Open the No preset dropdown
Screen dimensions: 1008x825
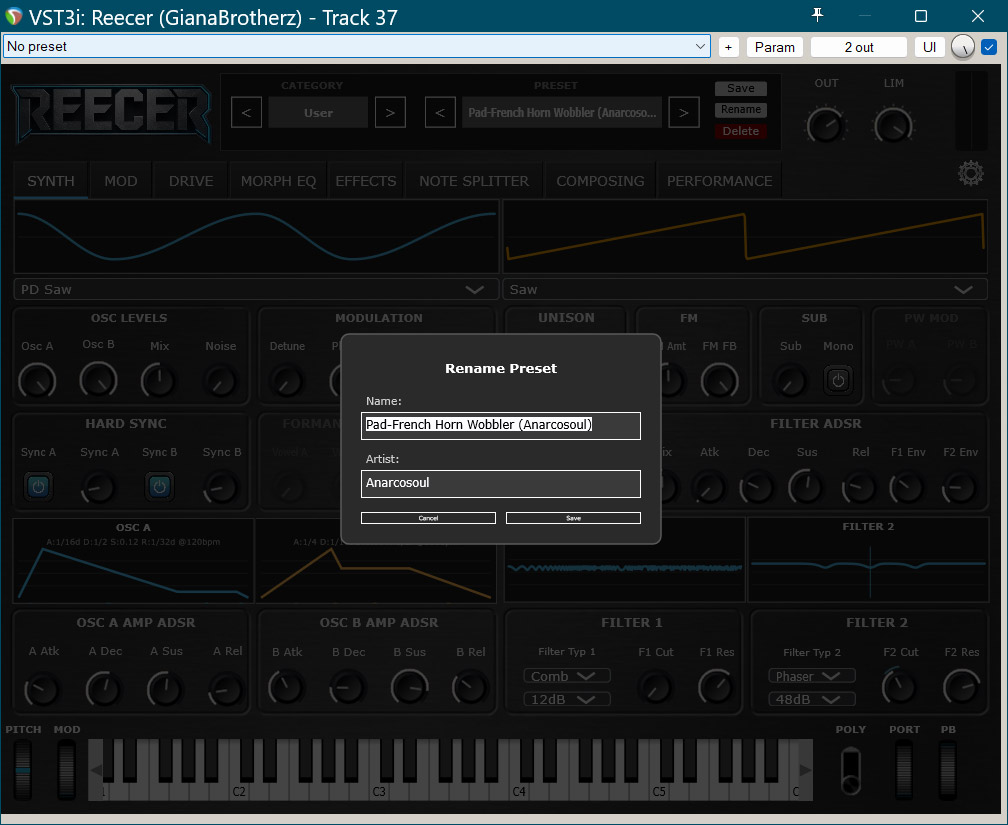tap(357, 47)
